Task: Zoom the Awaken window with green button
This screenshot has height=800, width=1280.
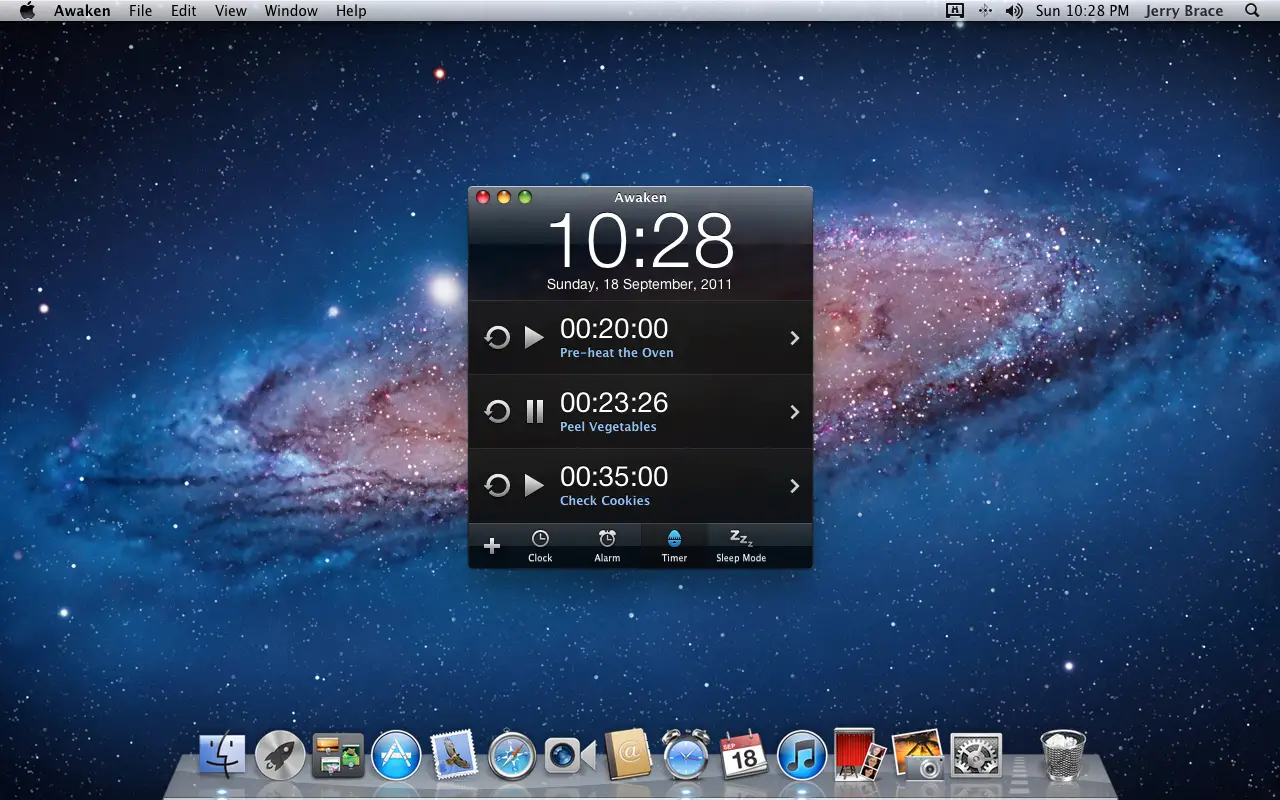Action: pyautogui.click(x=524, y=198)
